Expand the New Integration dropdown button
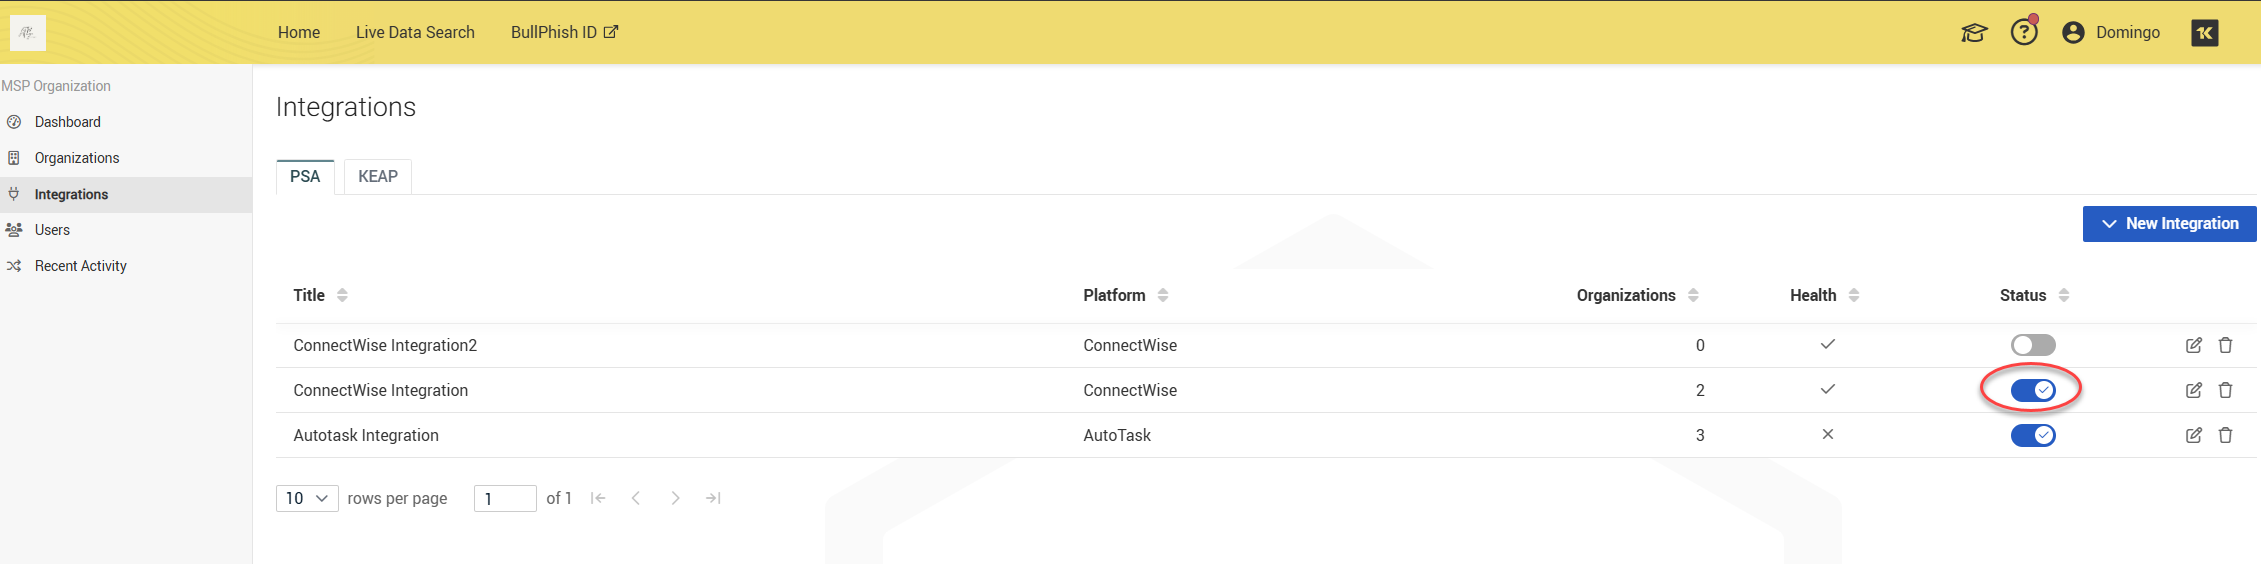 pyautogui.click(x=2169, y=224)
